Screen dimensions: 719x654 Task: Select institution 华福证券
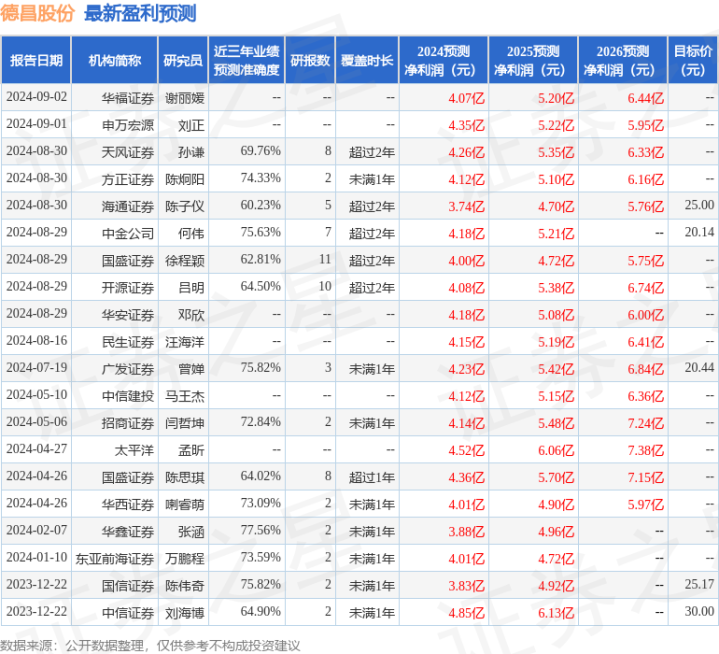click(128, 98)
